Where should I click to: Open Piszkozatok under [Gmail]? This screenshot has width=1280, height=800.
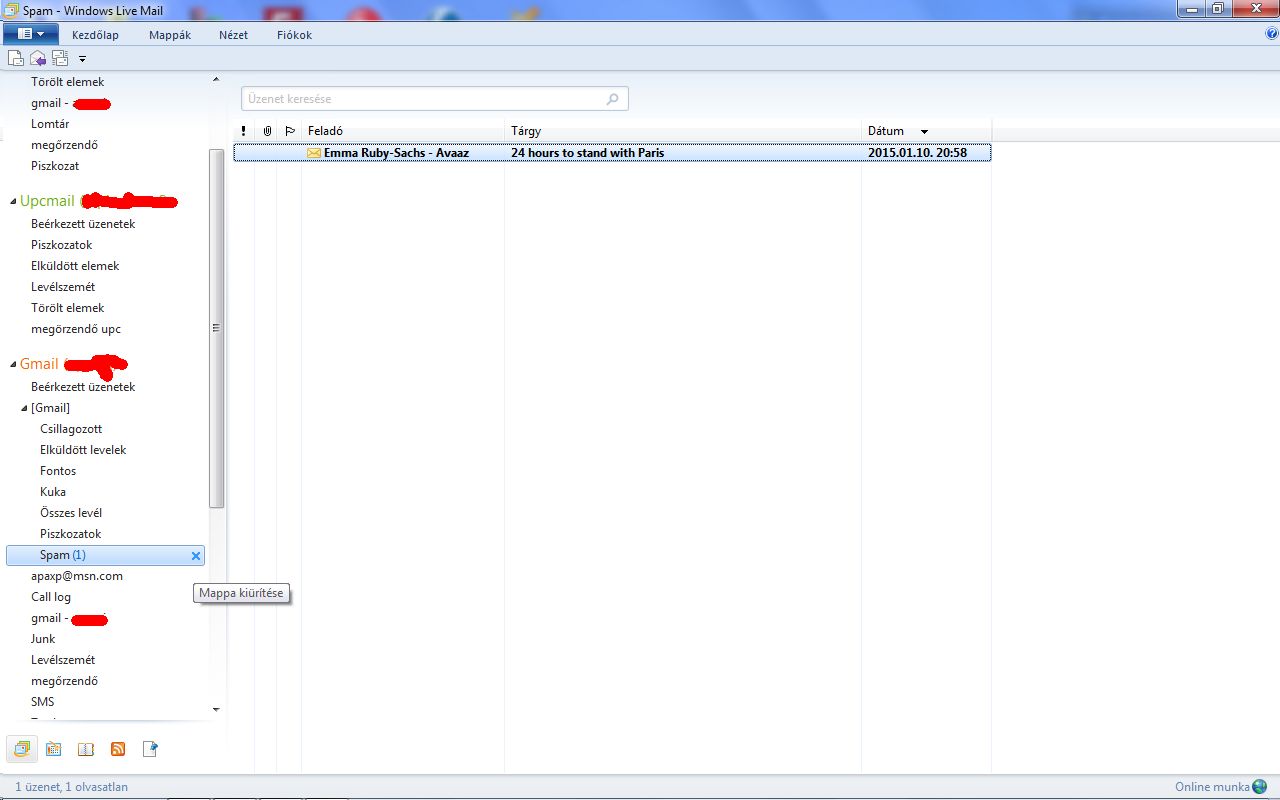coord(71,534)
